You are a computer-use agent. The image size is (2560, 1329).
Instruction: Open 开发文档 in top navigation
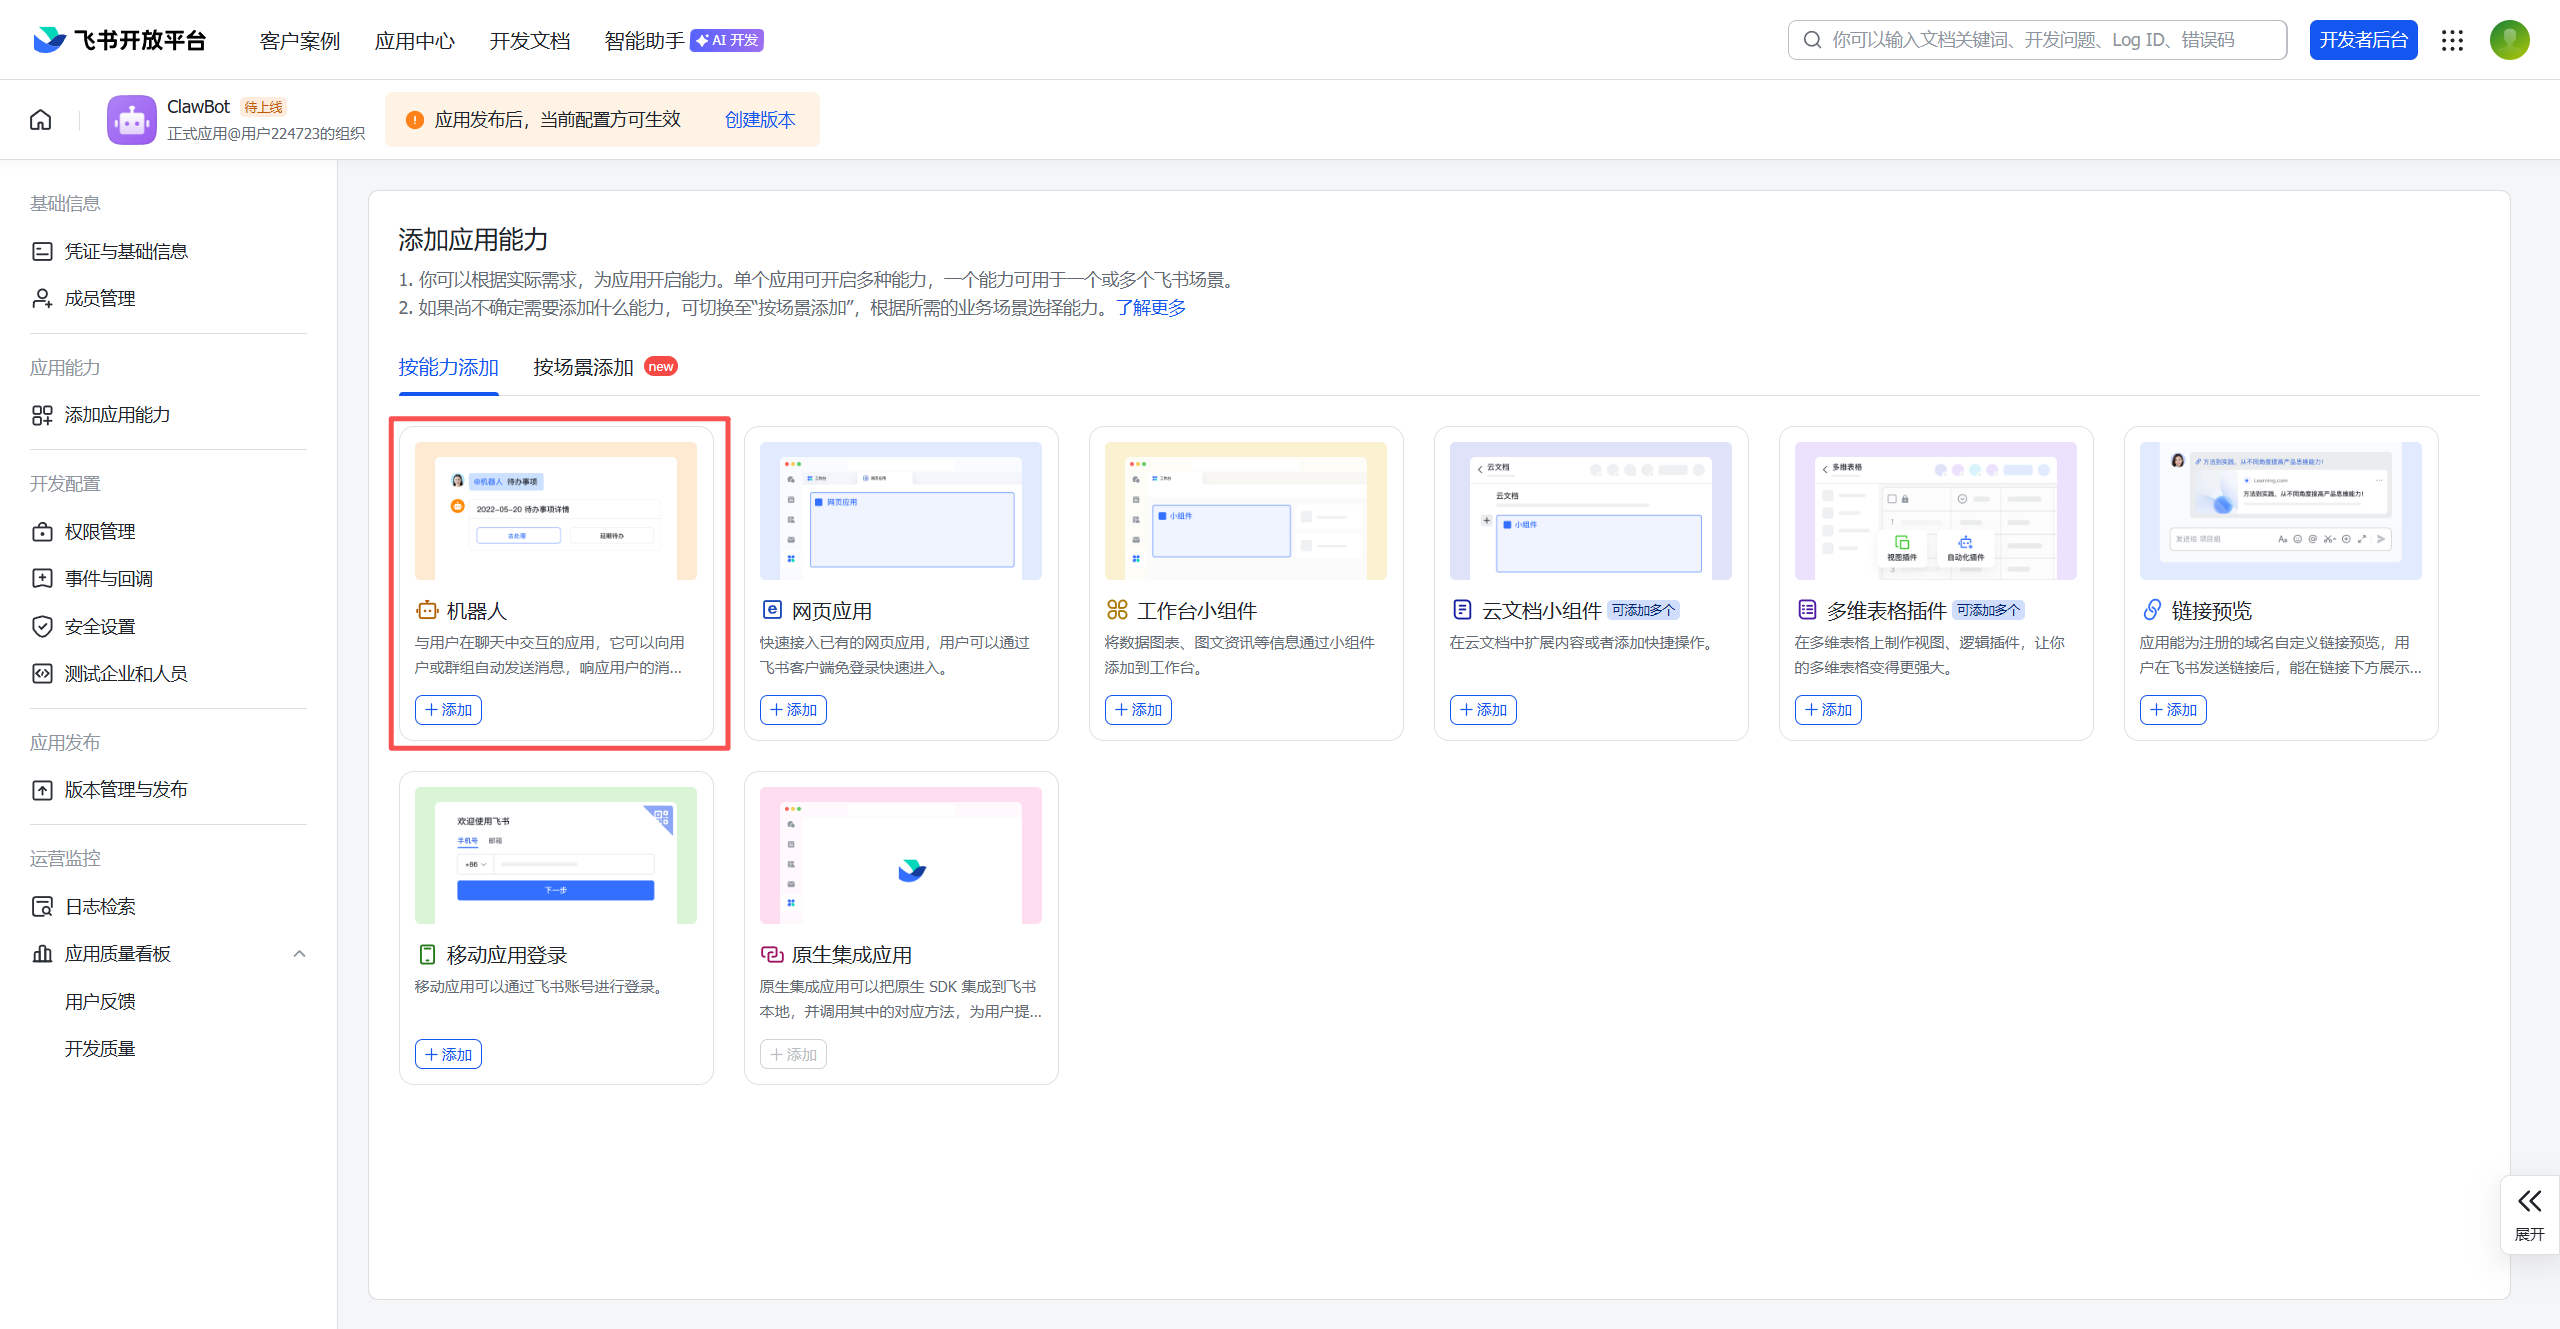[529, 41]
